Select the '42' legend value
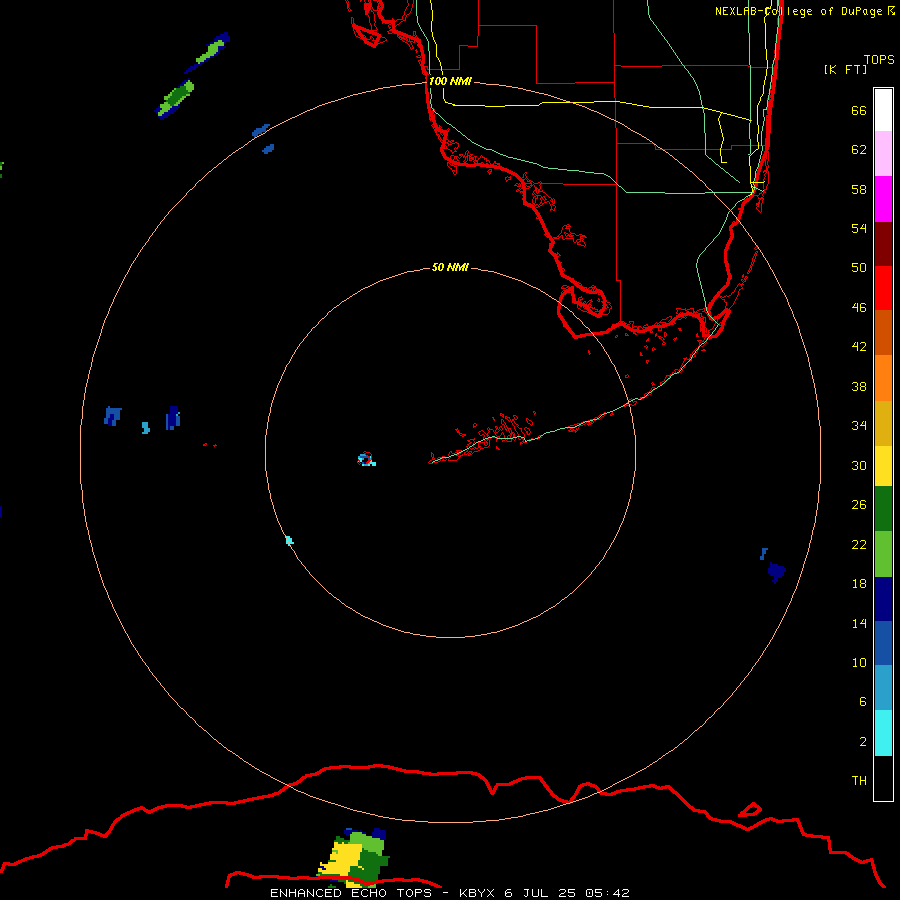 click(x=859, y=347)
